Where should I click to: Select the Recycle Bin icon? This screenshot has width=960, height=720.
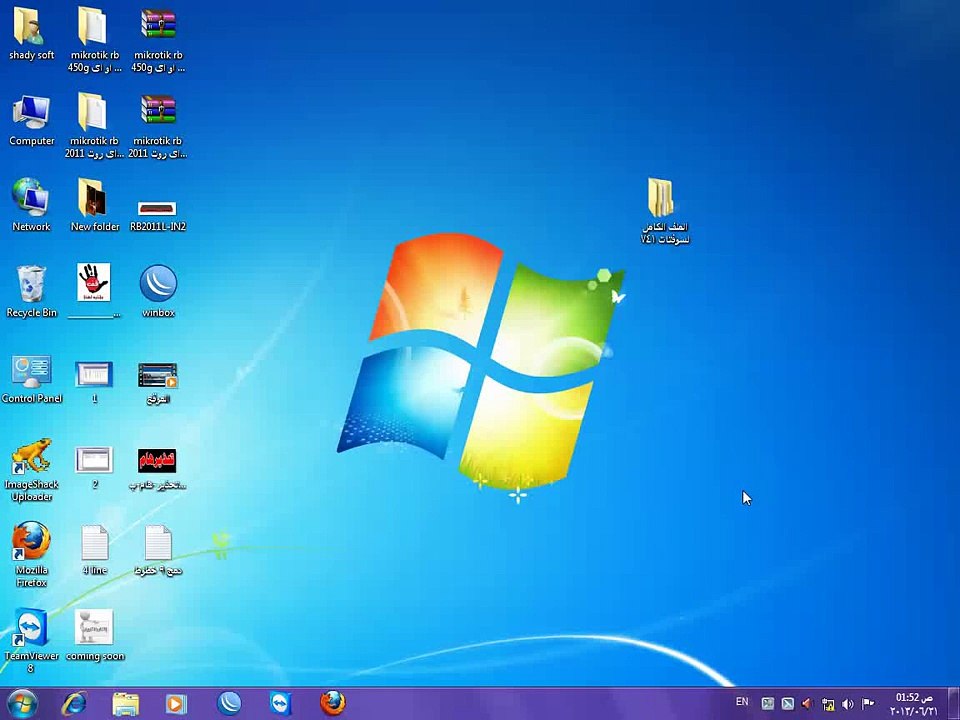pos(31,283)
